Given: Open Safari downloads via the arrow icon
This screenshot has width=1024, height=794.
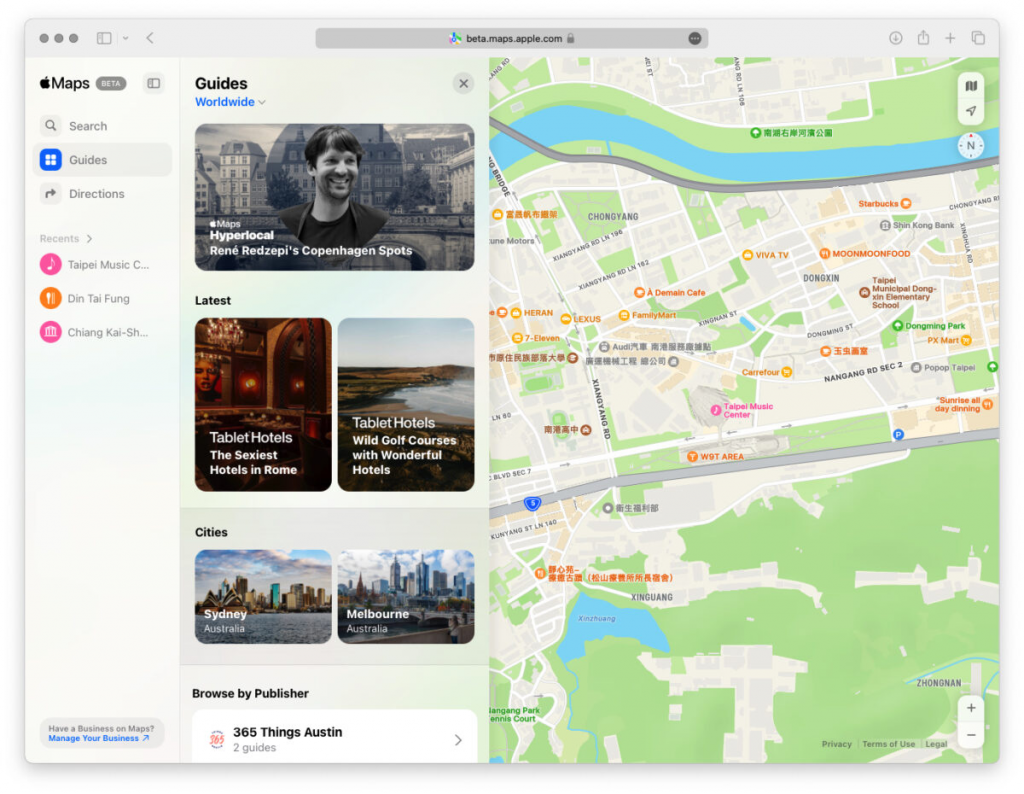Looking at the screenshot, I should point(894,38).
